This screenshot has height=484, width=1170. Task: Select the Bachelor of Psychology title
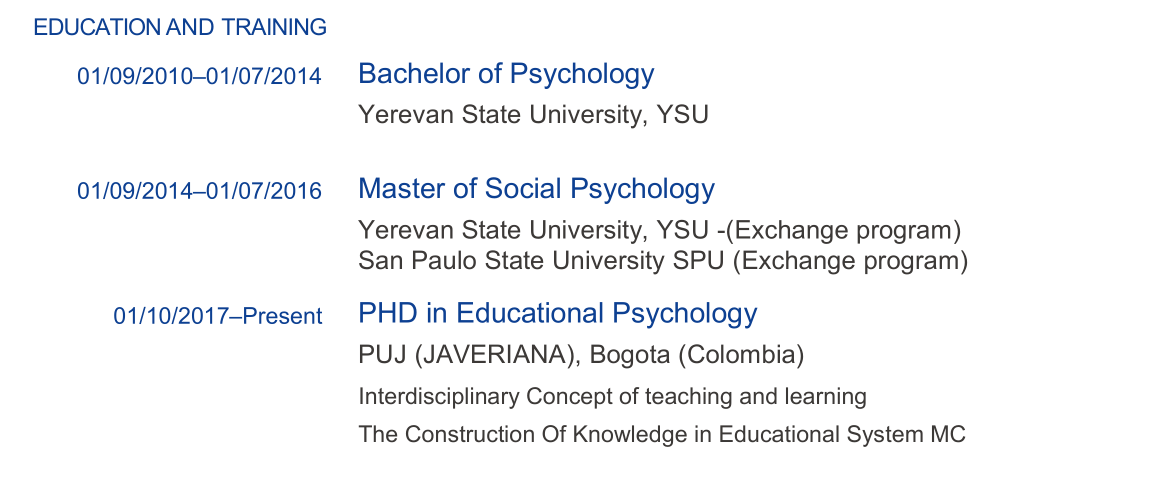(506, 74)
